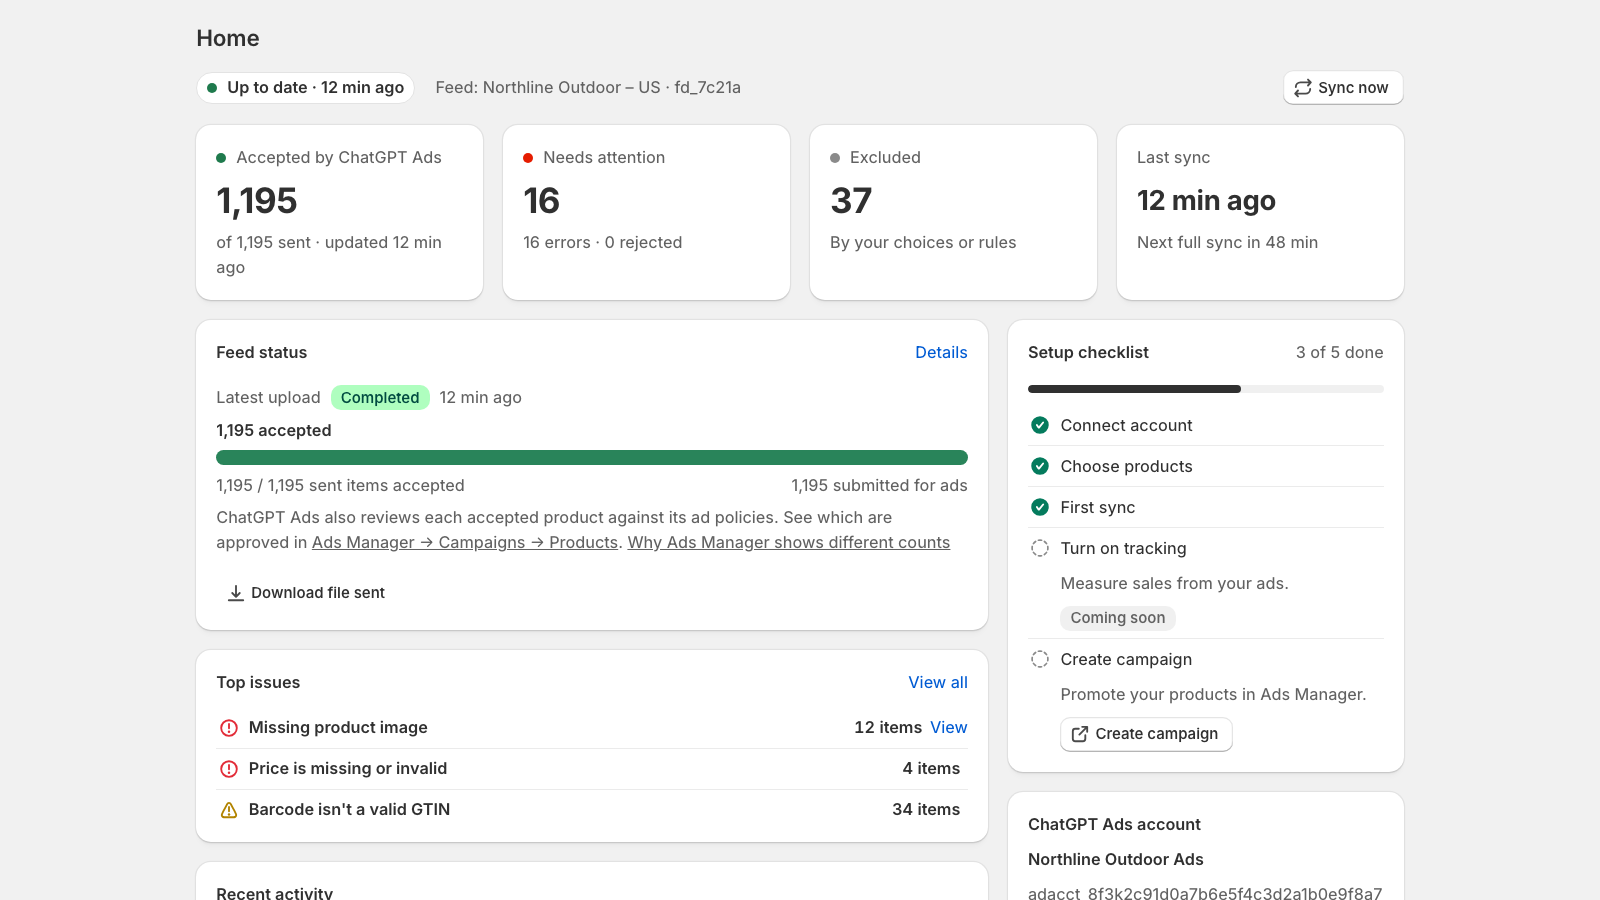The width and height of the screenshot is (1600, 900).
Task: Click Connect account green check icon
Action: pyautogui.click(x=1040, y=425)
